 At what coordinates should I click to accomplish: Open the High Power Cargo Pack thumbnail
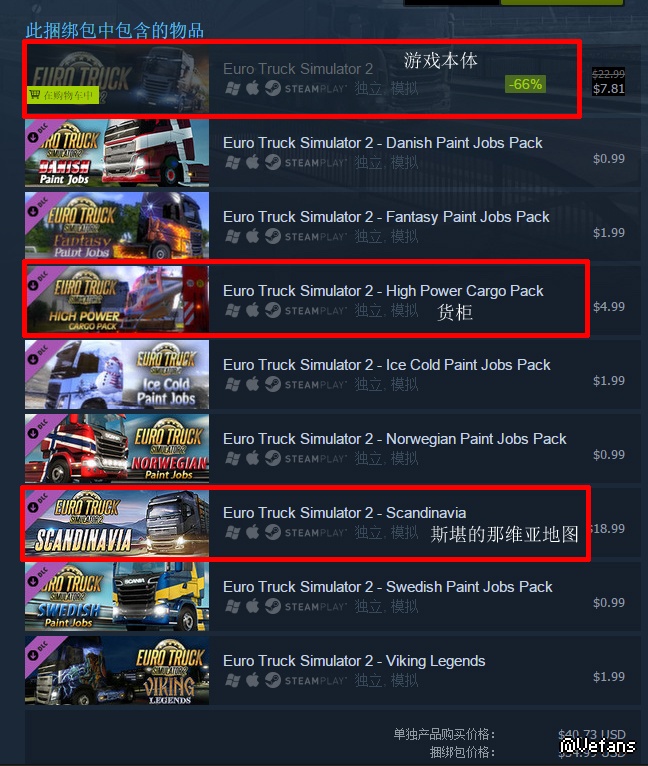(x=117, y=299)
